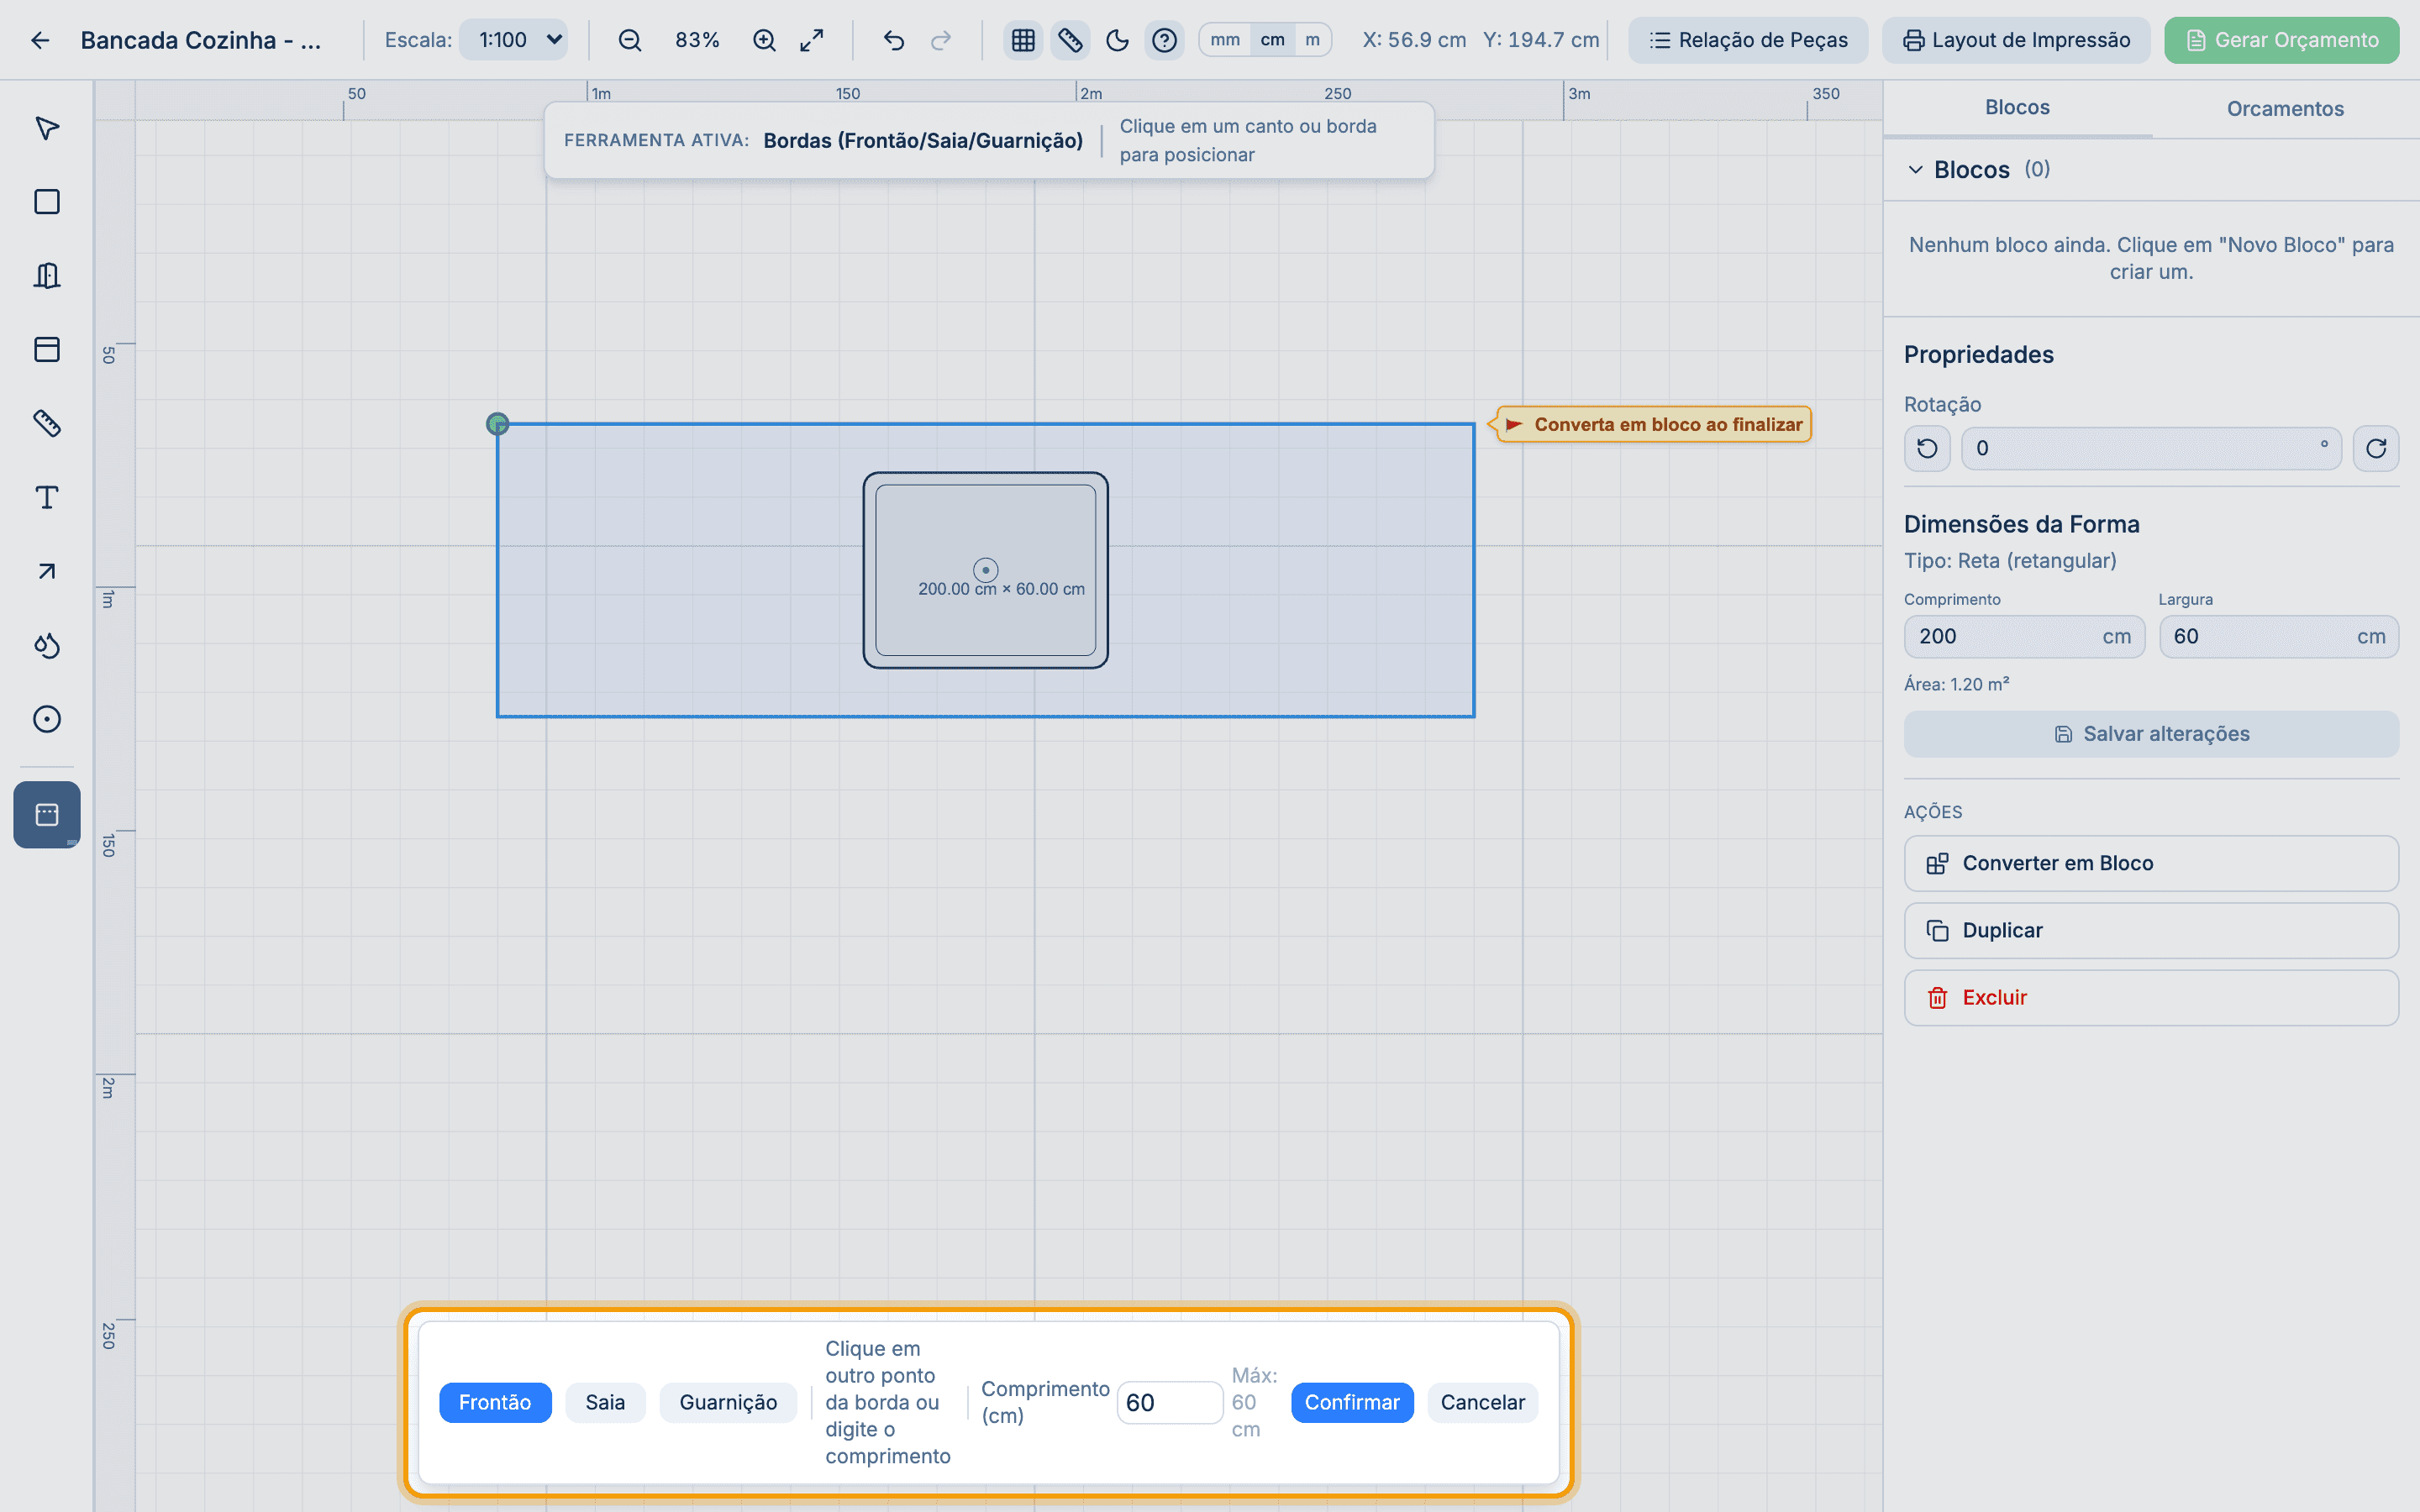Select the Guarnição border type
Viewport: 2420px width, 1512px height.
click(x=728, y=1402)
